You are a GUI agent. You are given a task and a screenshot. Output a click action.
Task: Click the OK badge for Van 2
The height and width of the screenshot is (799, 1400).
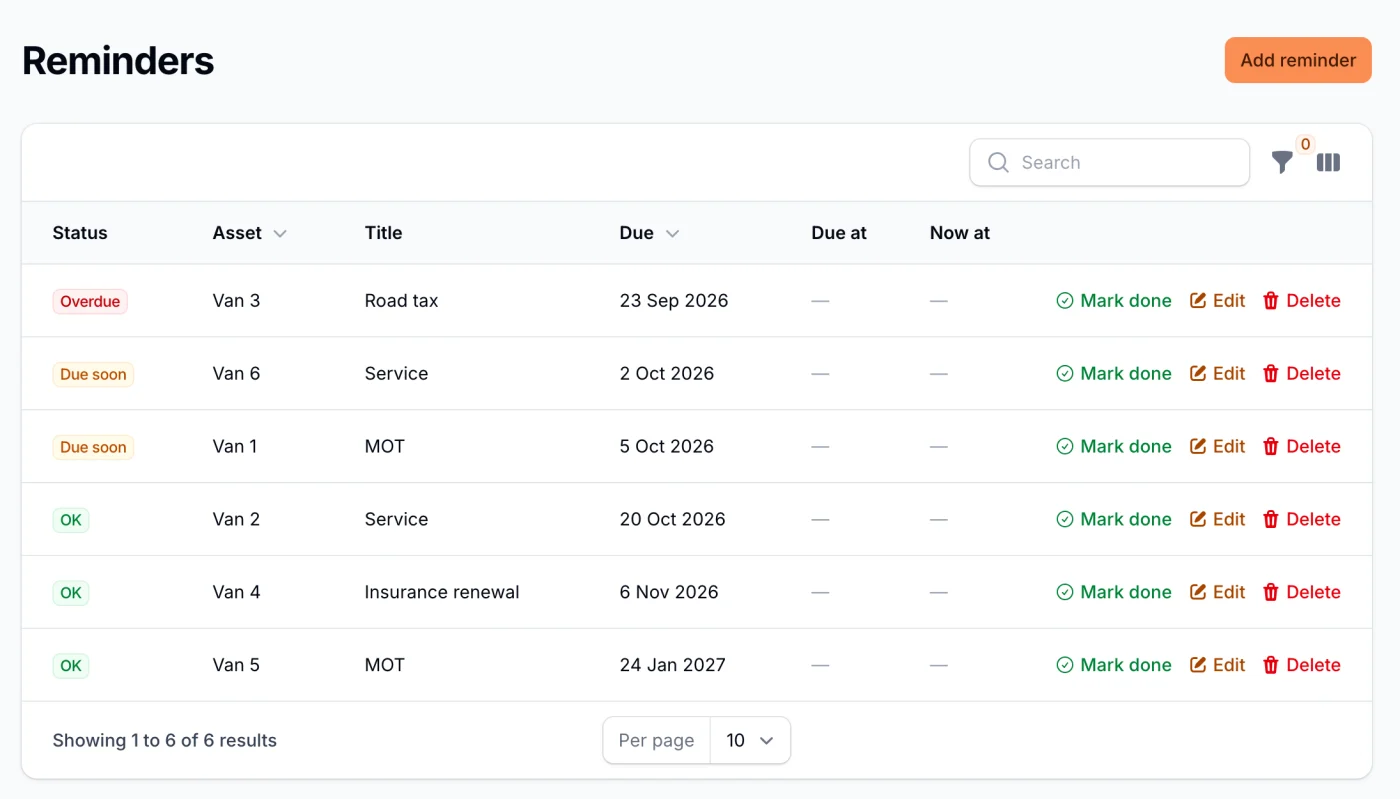point(71,521)
